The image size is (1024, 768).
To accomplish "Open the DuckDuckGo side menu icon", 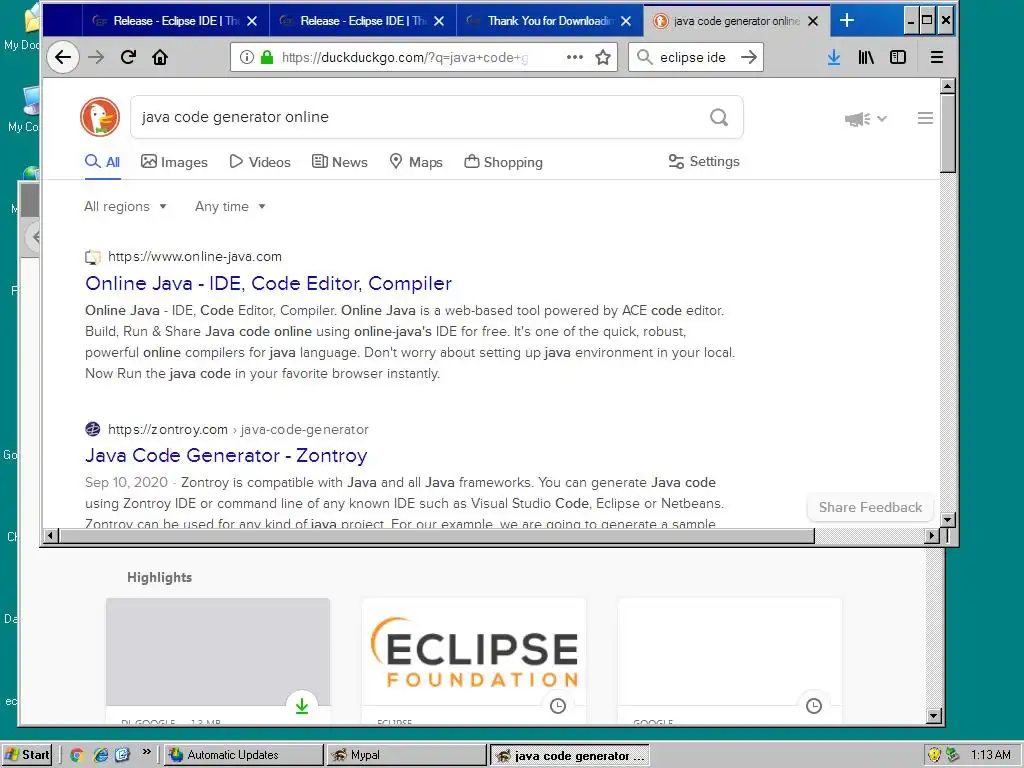I will [x=925, y=118].
